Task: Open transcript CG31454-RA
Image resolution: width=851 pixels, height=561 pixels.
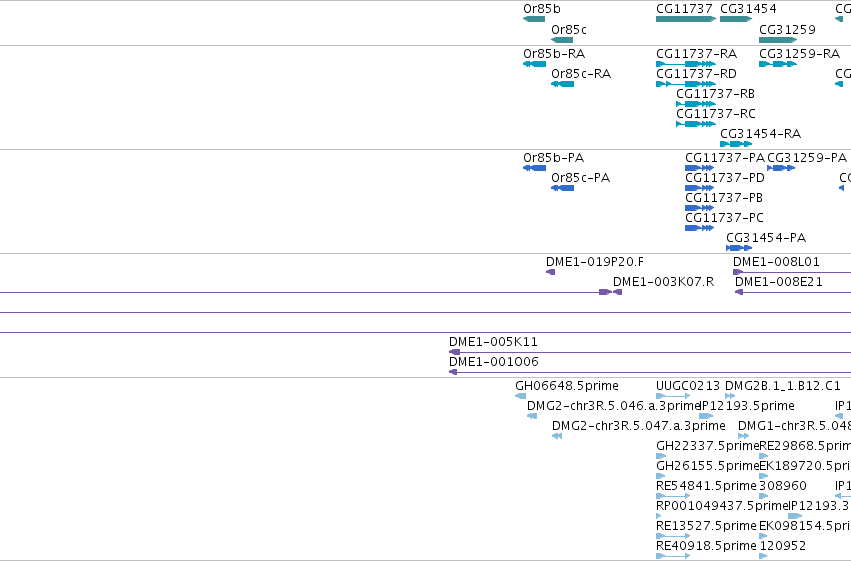Action: pos(761,134)
